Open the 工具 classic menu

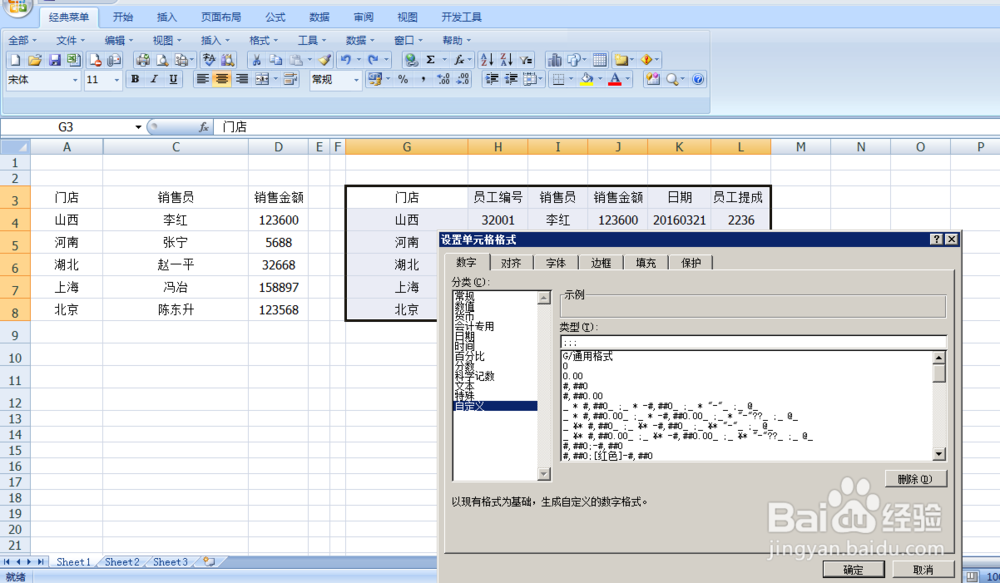pos(312,40)
